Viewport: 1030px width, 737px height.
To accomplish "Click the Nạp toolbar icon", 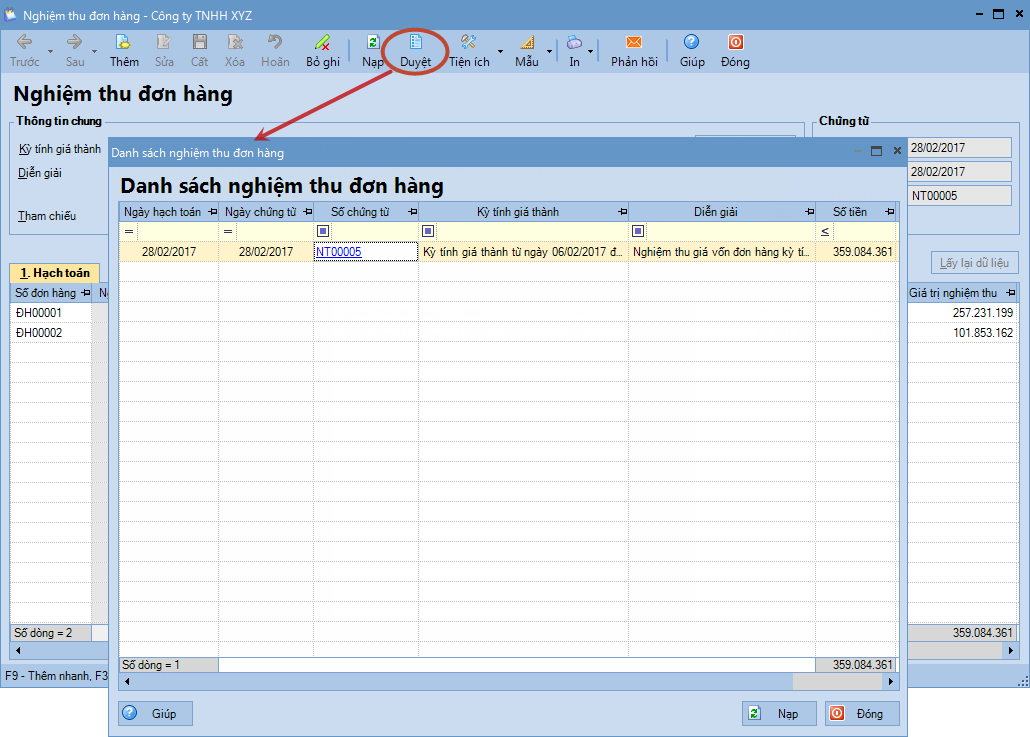I will (372, 43).
